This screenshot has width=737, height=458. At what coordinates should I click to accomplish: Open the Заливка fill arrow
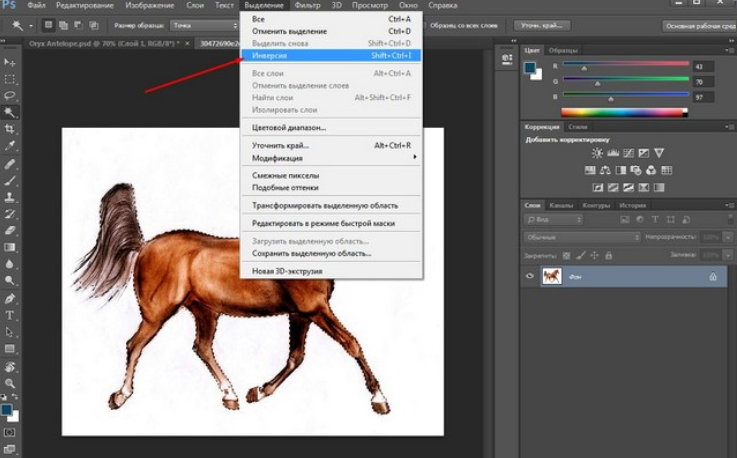coord(729,255)
